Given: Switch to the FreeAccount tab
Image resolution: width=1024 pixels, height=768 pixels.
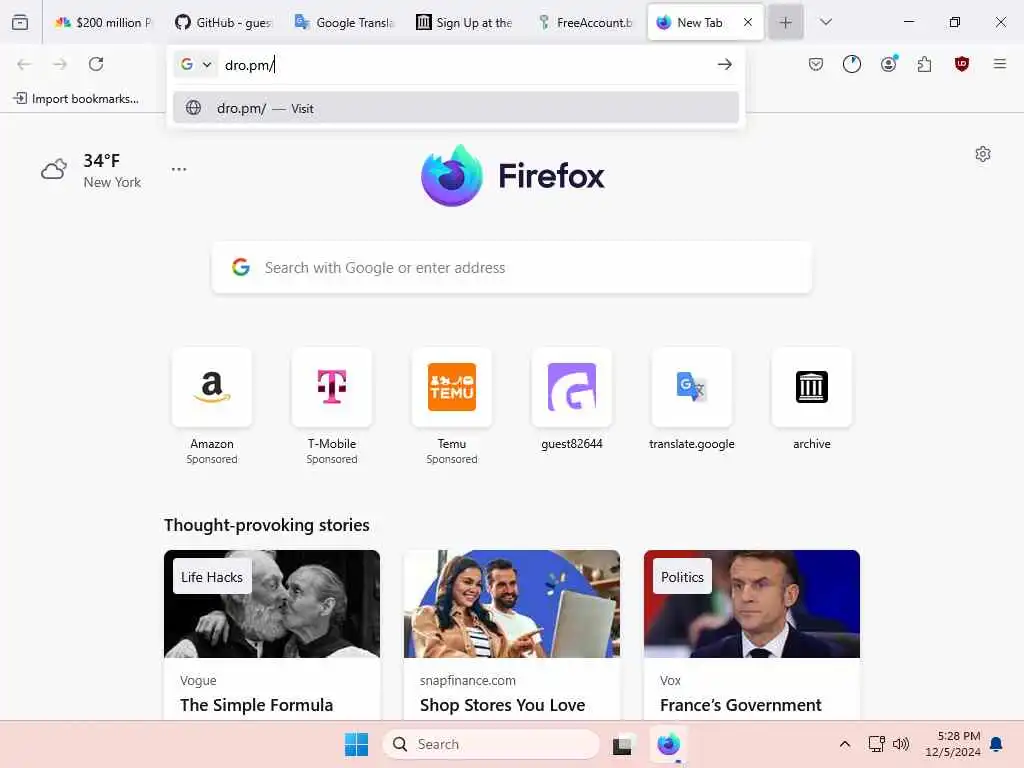Looking at the screenshot, I should pyautogui.click(x=585, y=22).
